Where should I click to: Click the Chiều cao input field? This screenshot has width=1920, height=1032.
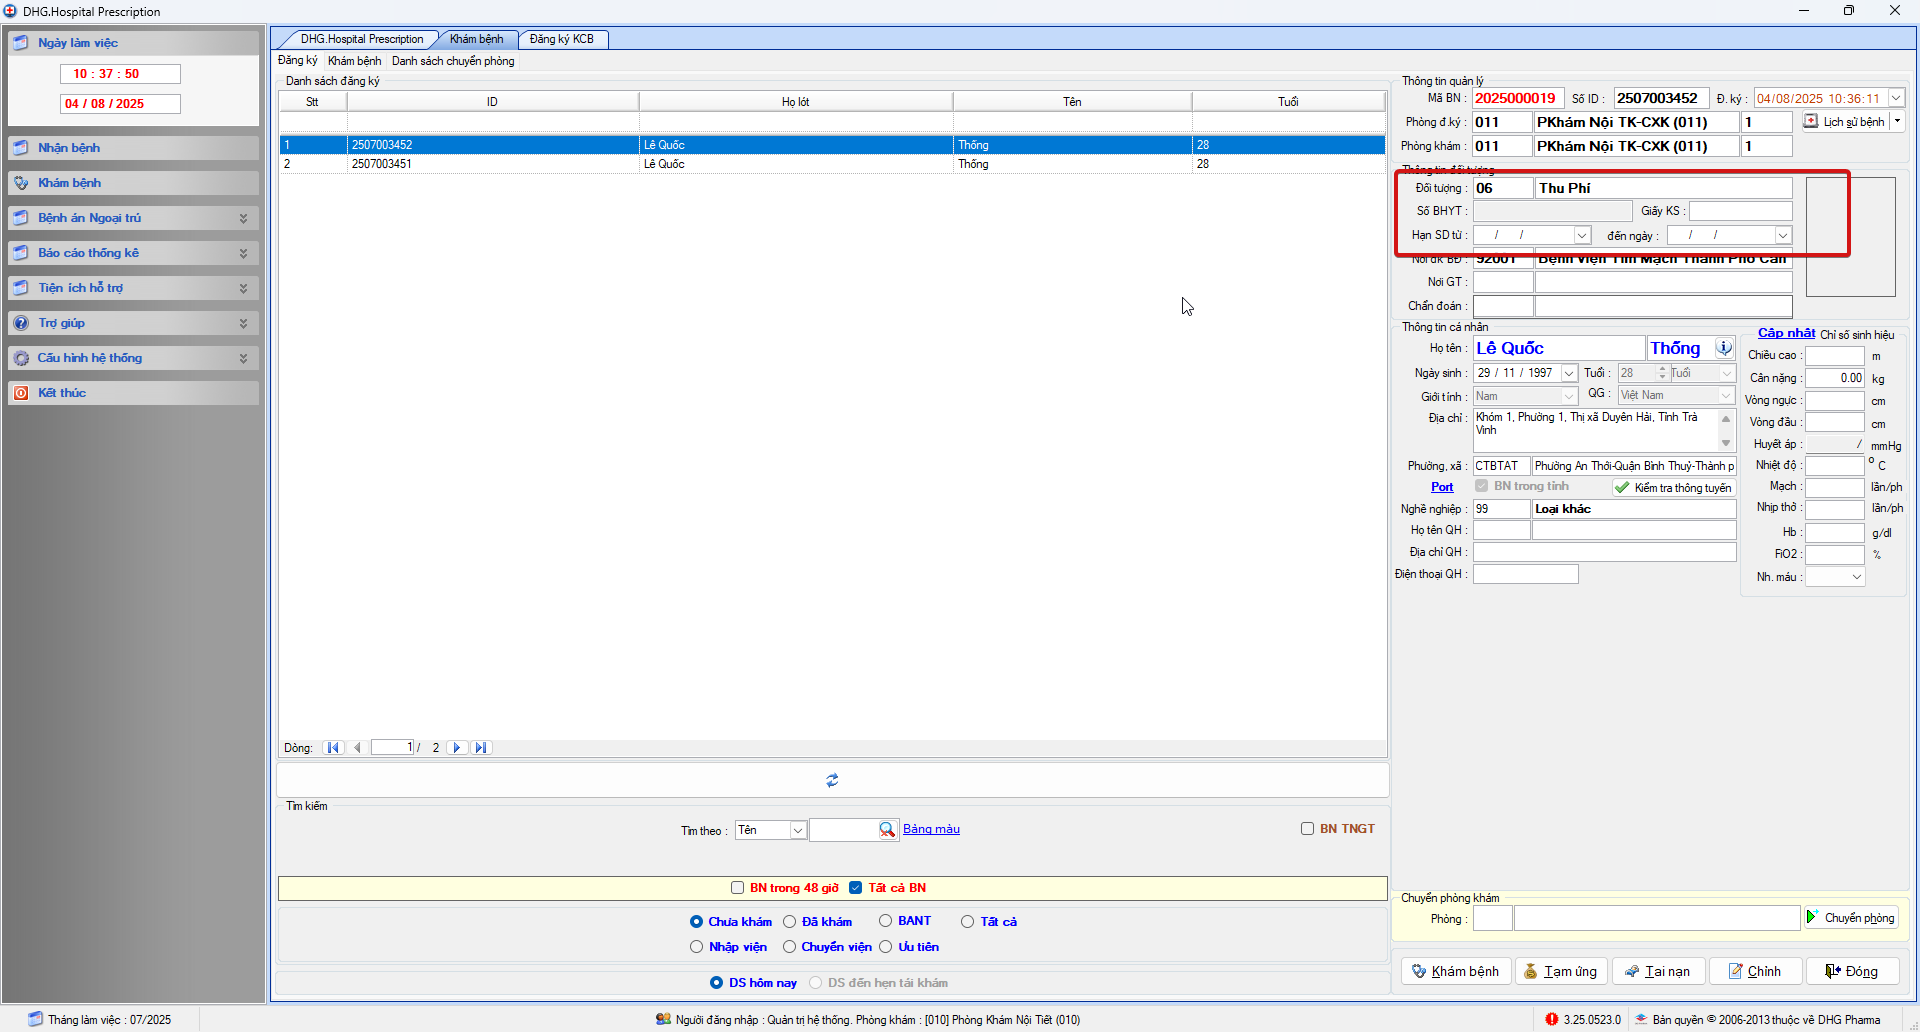tap(1834, 356)
